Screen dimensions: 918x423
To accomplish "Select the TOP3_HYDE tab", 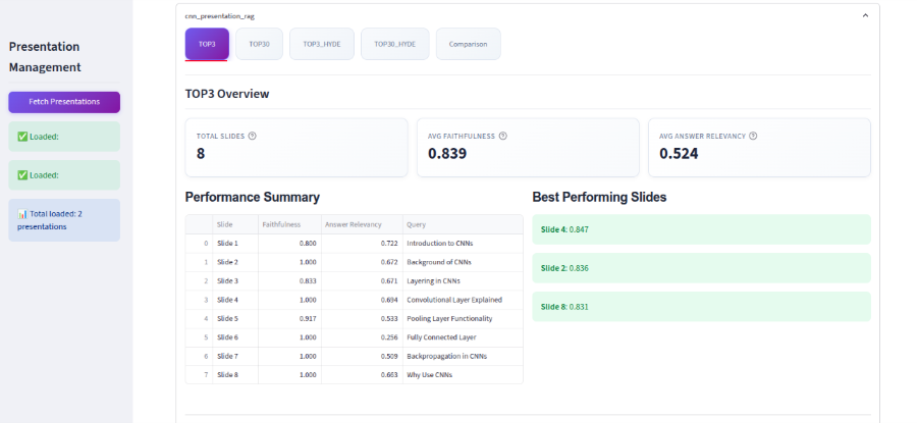I will [322, 44].
